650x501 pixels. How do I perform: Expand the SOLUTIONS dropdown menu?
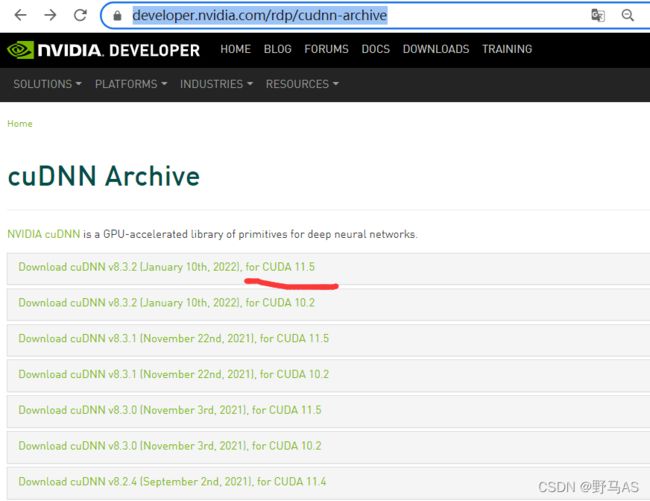(47, 84)
